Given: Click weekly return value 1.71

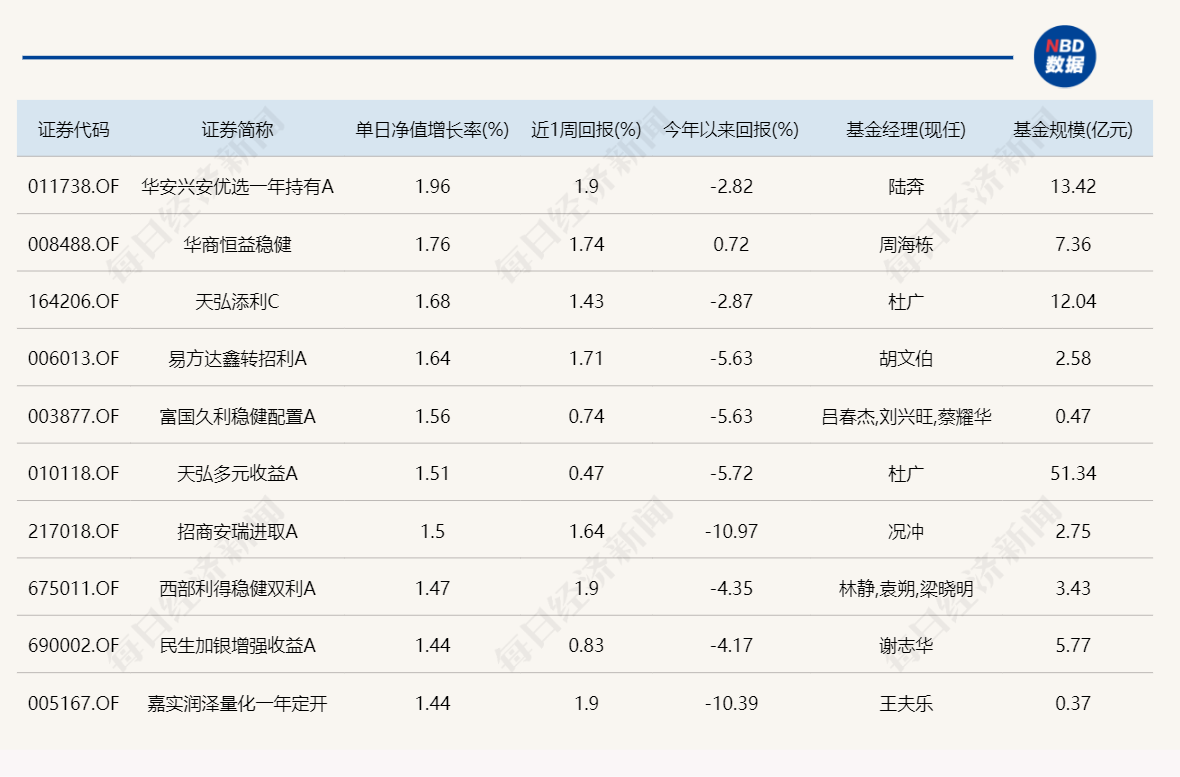Looking at the screenshot, I should coord(586,358).
